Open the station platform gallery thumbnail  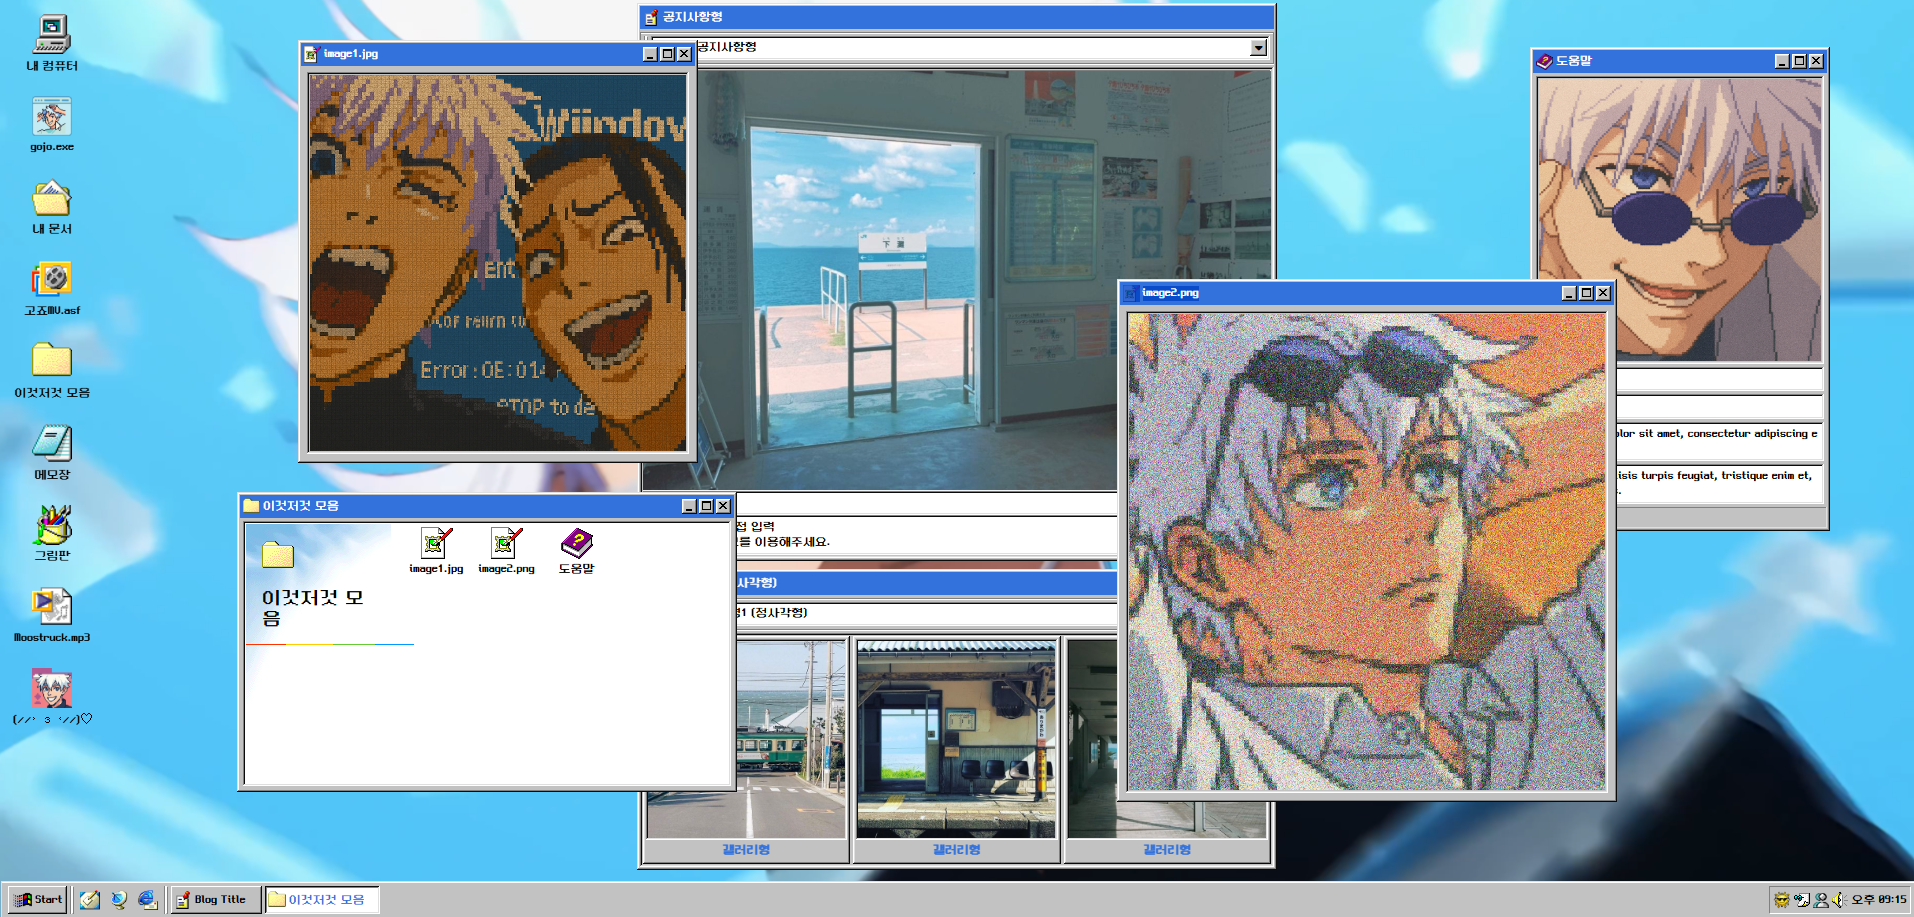pos(956,740)
